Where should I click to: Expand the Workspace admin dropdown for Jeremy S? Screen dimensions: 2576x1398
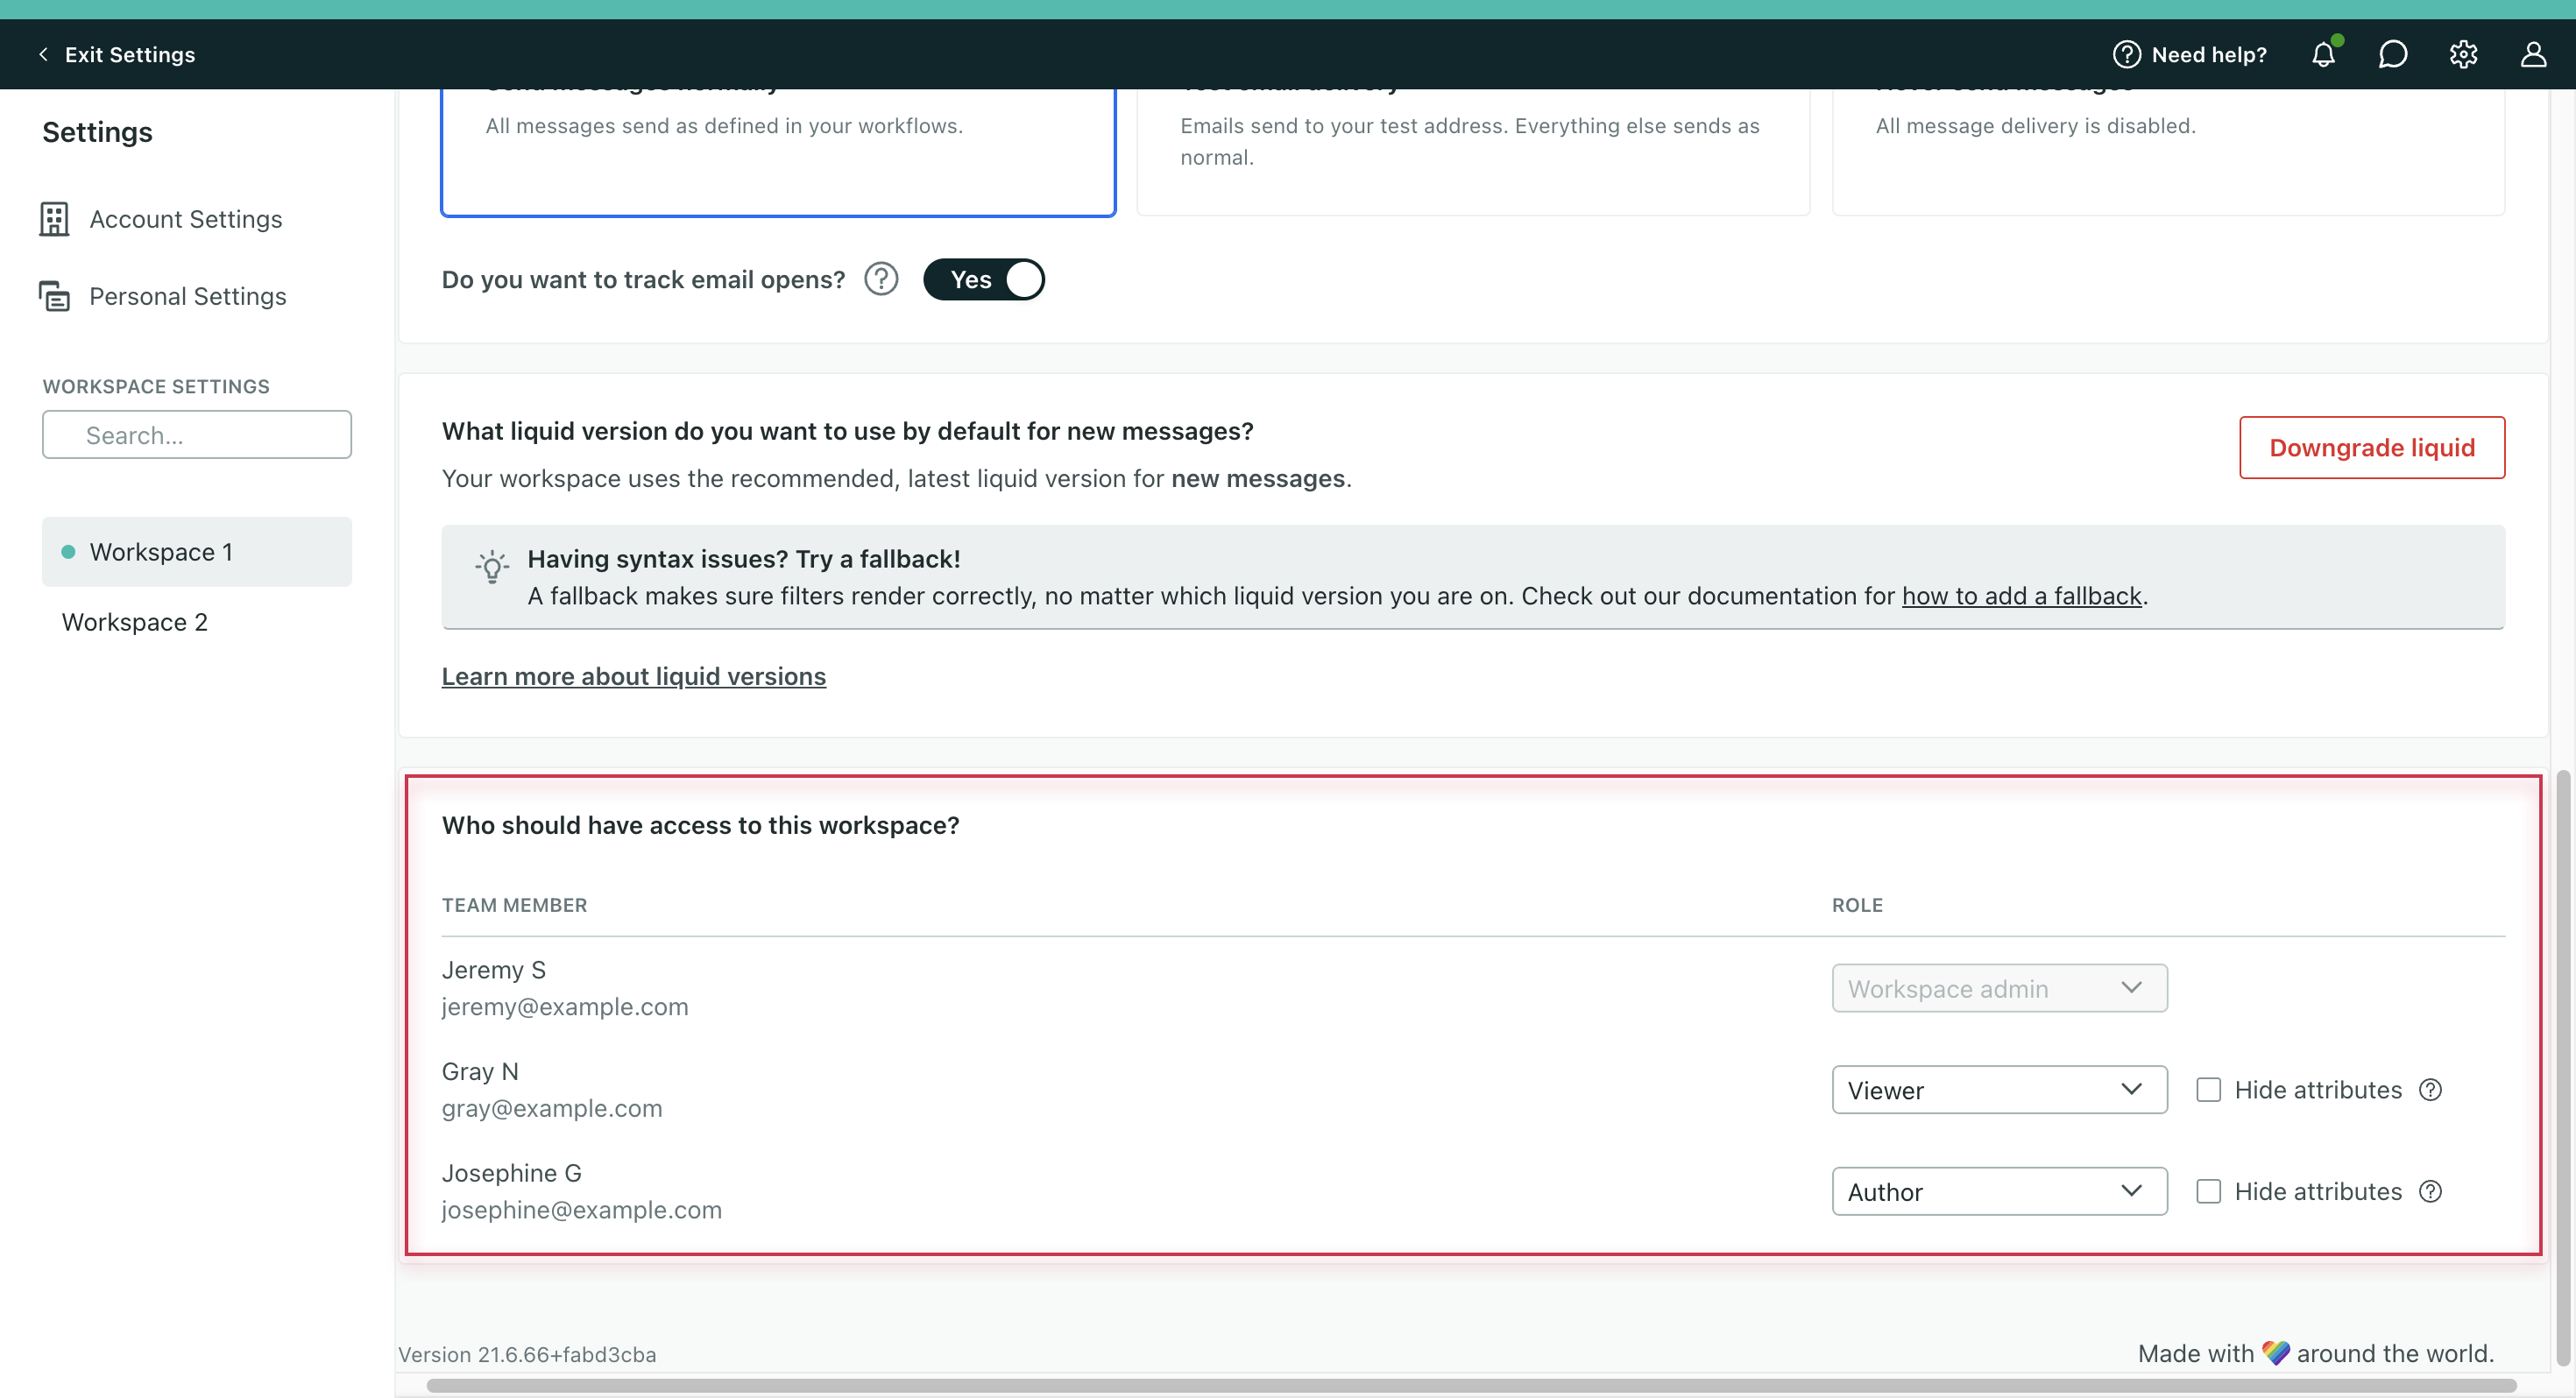pyautogui.click(x=1999, y=986)
